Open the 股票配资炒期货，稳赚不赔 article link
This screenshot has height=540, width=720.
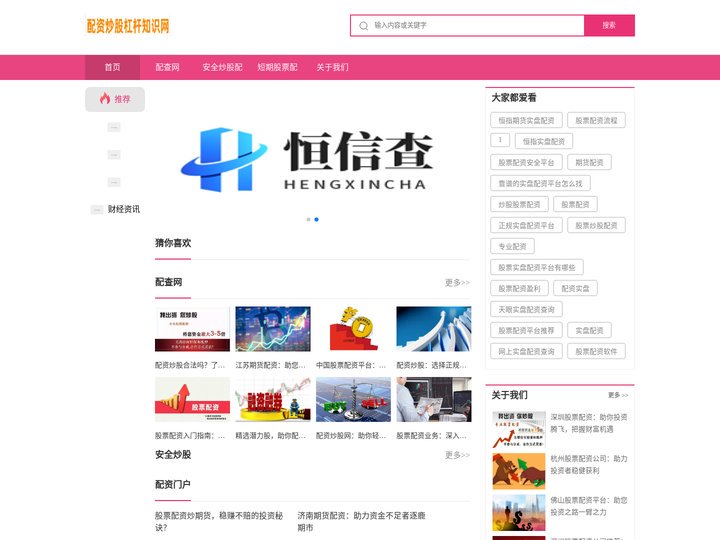[219, 522]
